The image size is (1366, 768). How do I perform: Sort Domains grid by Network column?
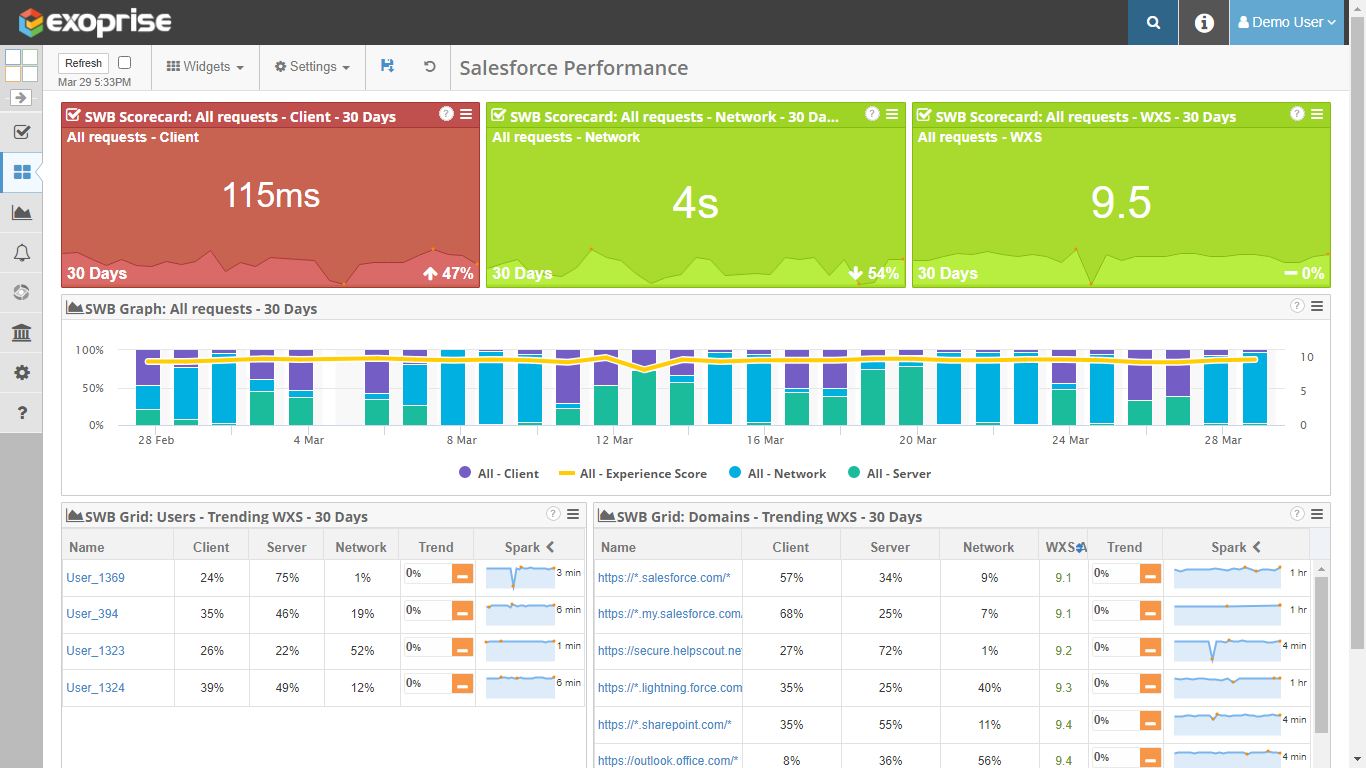[989, 547]
